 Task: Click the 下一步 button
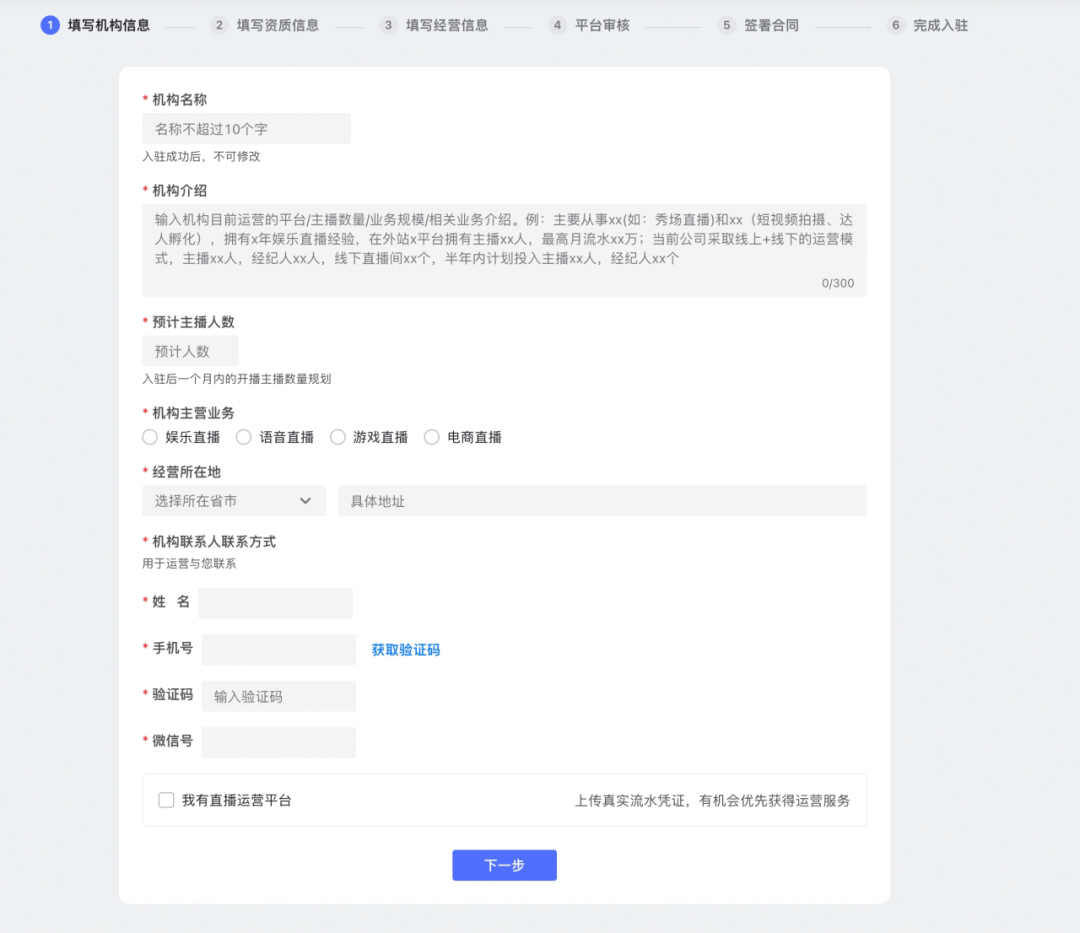pos(504,865)
